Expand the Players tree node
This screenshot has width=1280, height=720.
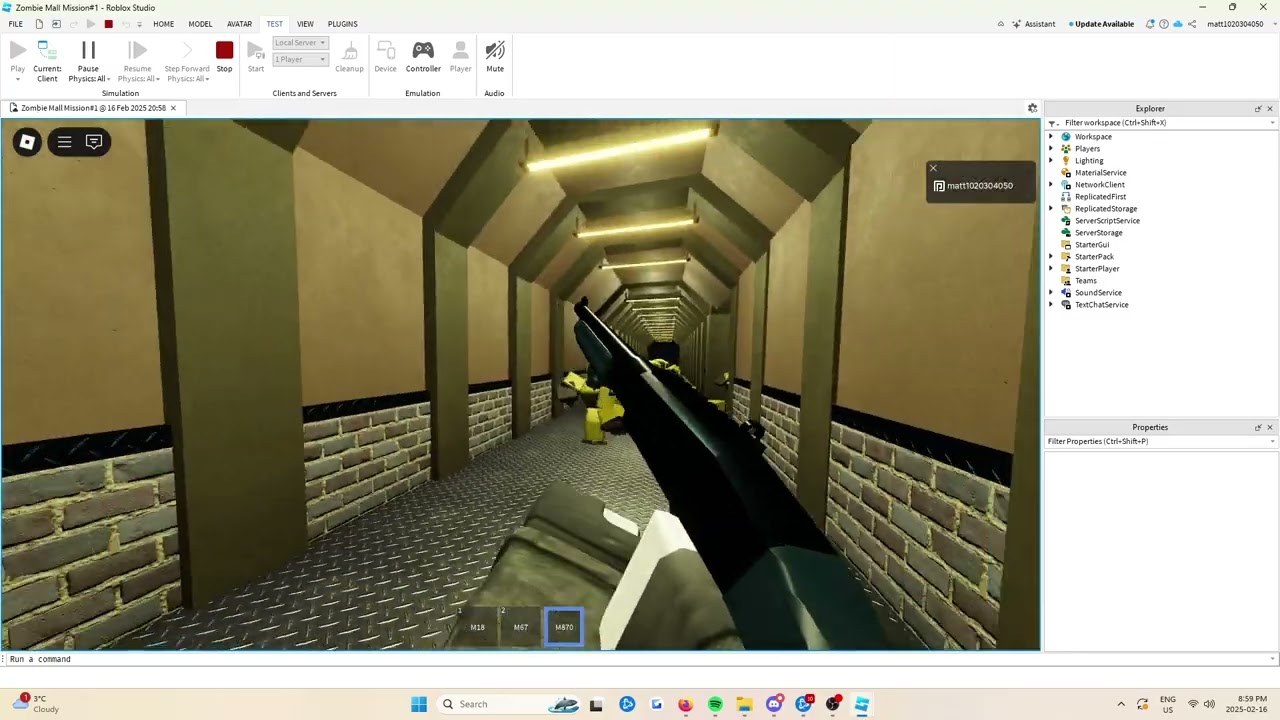(x=1051, y=149)
